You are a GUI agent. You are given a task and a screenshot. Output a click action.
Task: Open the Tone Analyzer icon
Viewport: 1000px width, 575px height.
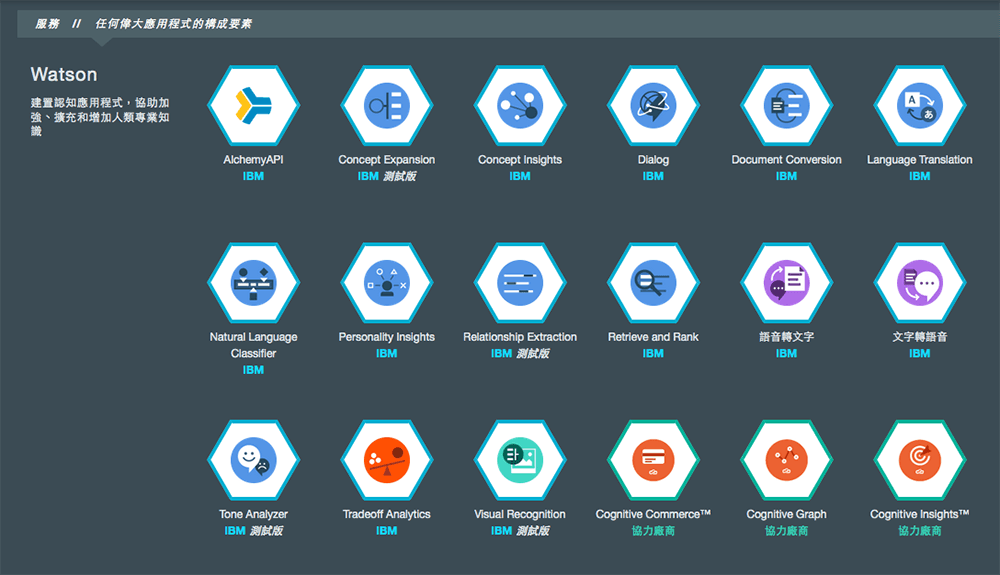[253, 460]
